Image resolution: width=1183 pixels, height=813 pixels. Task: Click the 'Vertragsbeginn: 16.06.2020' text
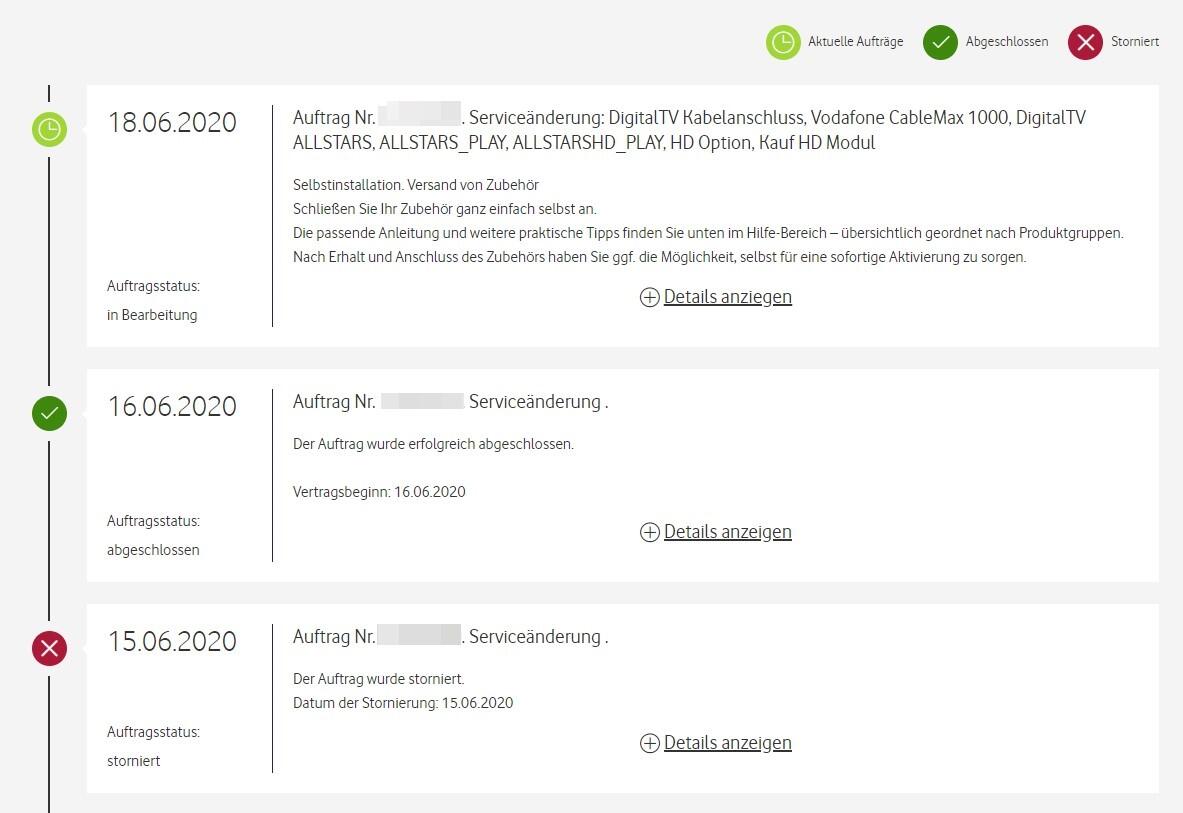[379, 492]
